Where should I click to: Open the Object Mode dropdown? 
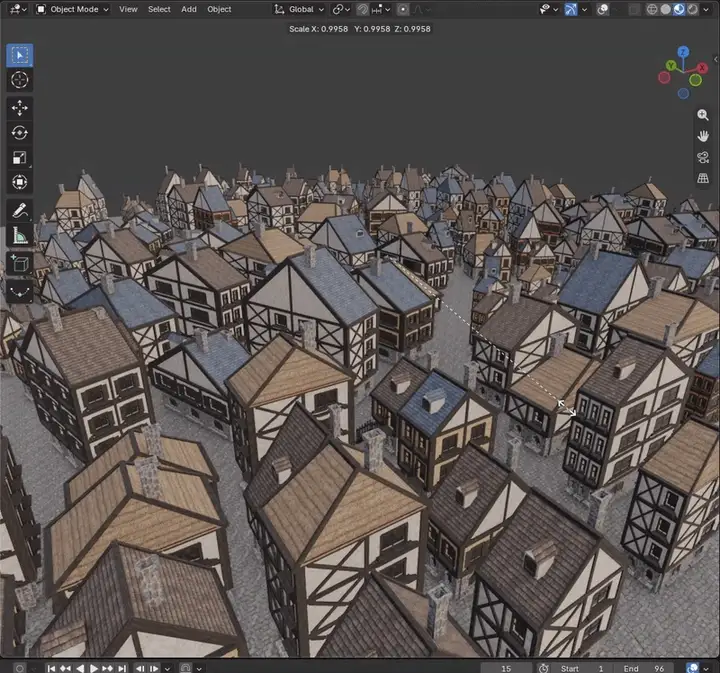click(x=73, y=9)
